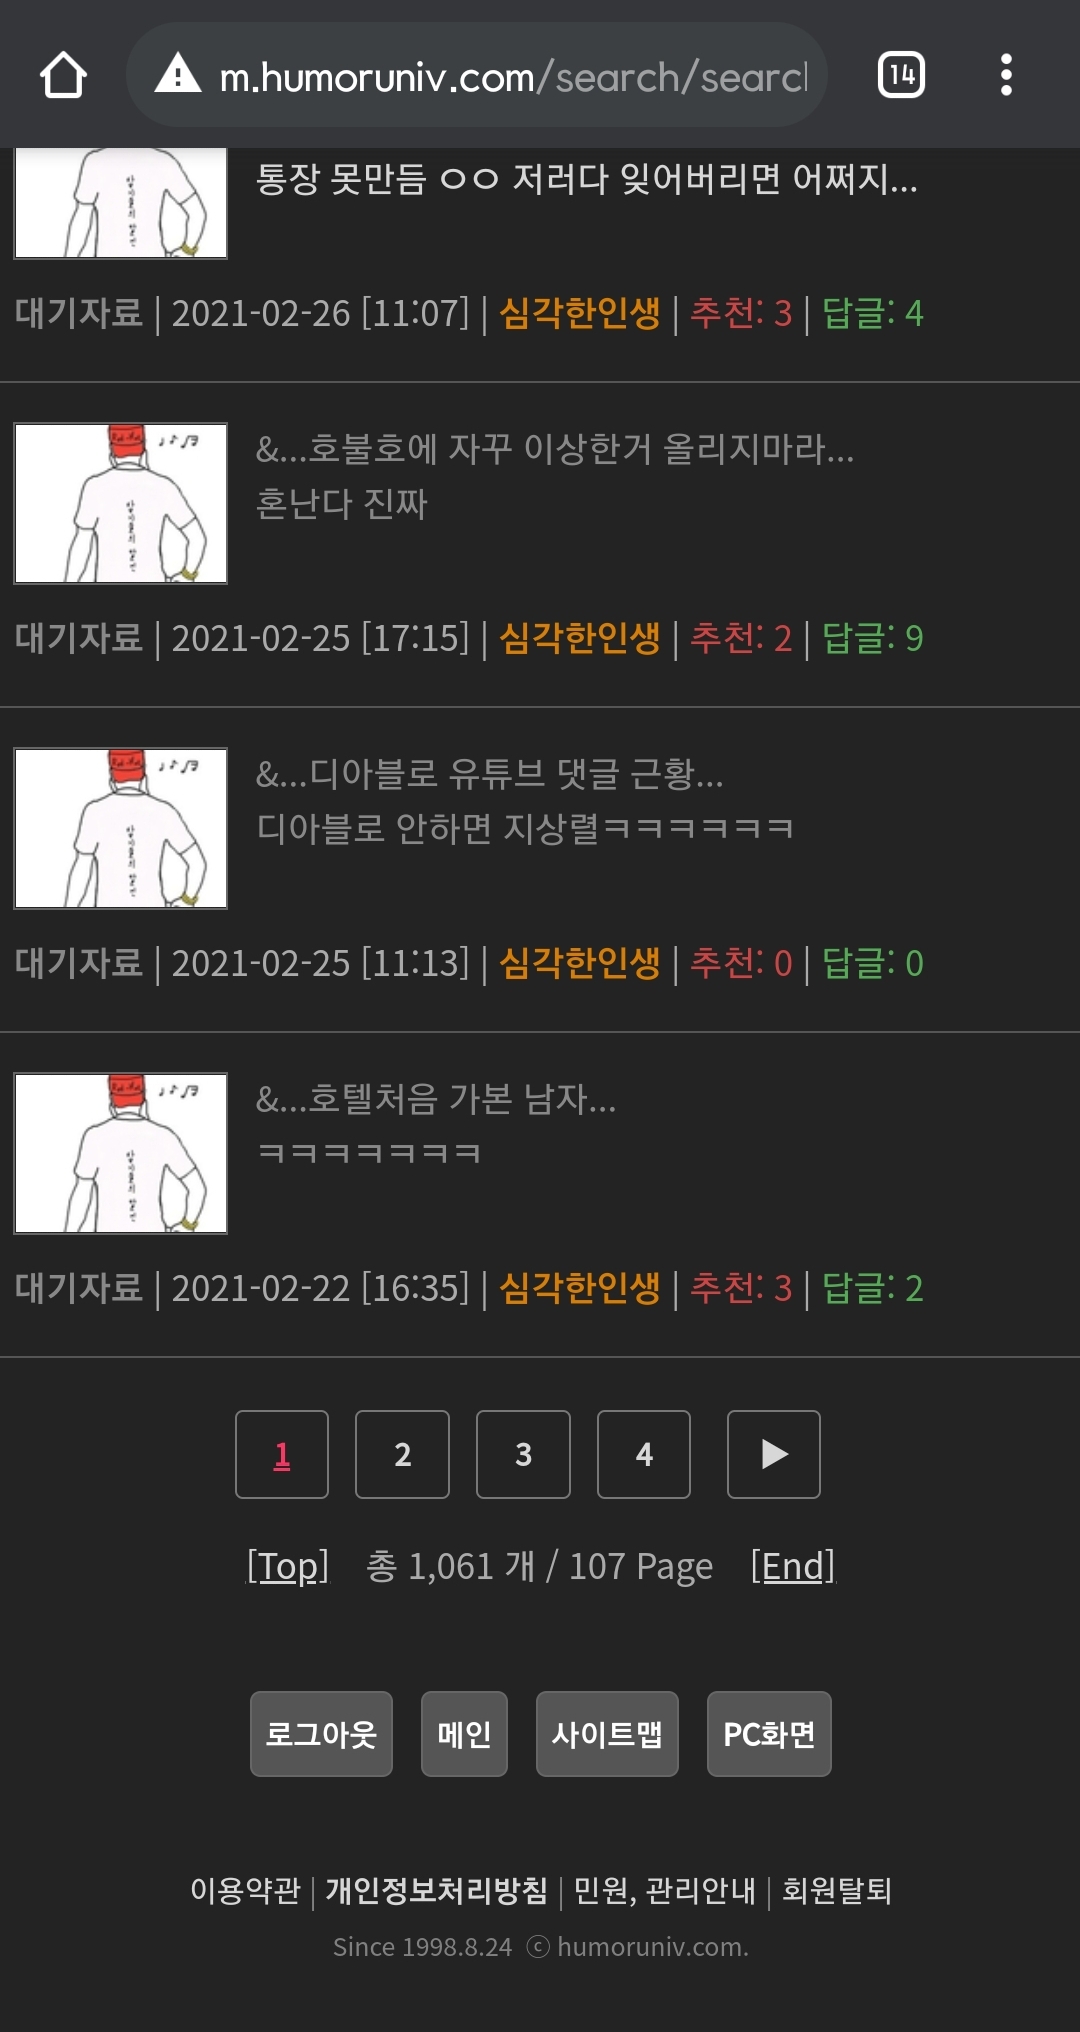
Task: Open the post titled 호불호에 자꾸 이상한거 올리지마라
Action: (555, 449)
